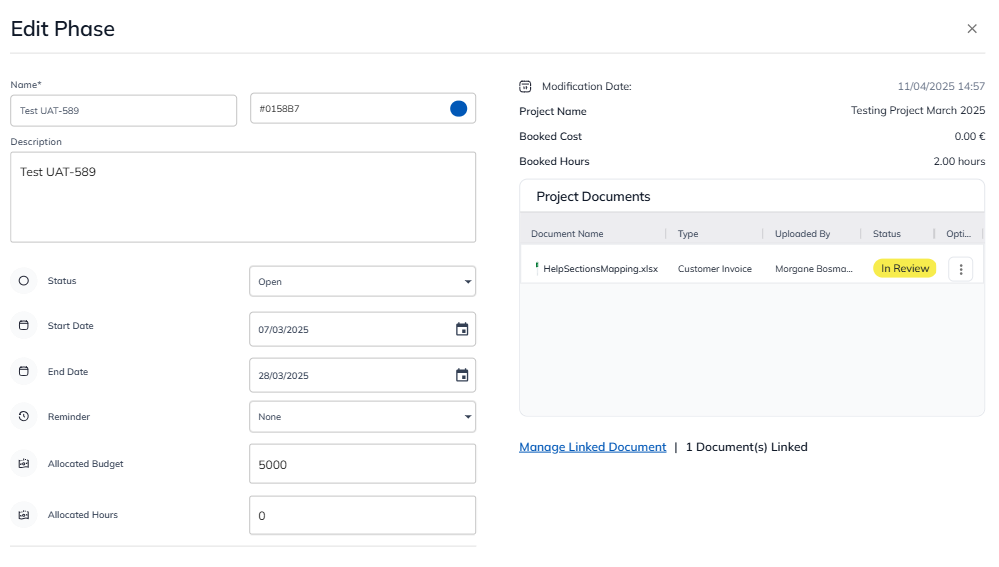Open the End Date calendar picker icon

click(462, 375)
